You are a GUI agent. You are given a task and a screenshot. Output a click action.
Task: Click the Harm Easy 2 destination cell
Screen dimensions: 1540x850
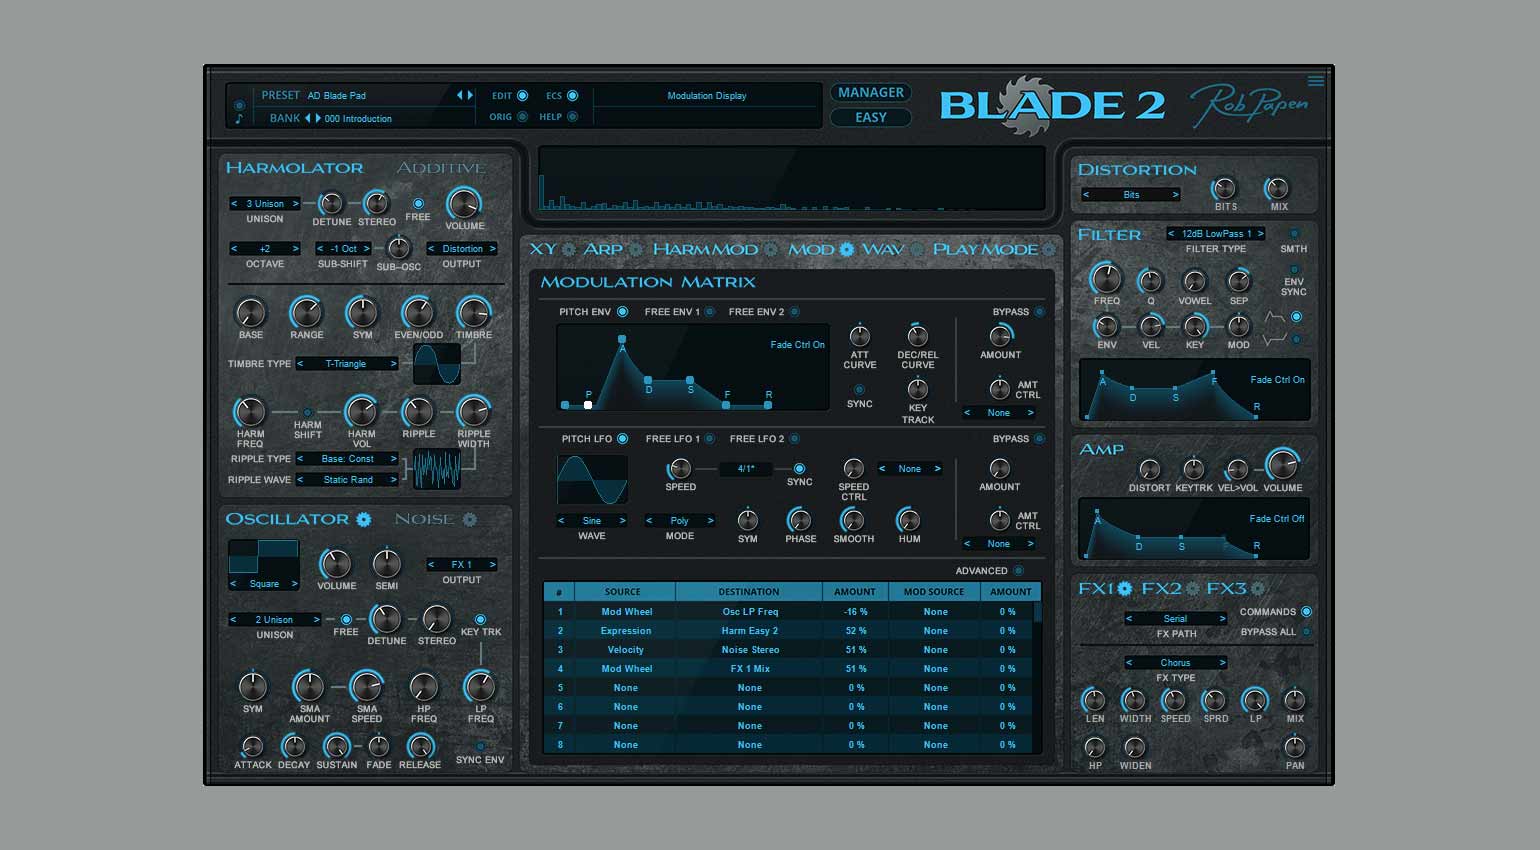click(x=749, y=631)
